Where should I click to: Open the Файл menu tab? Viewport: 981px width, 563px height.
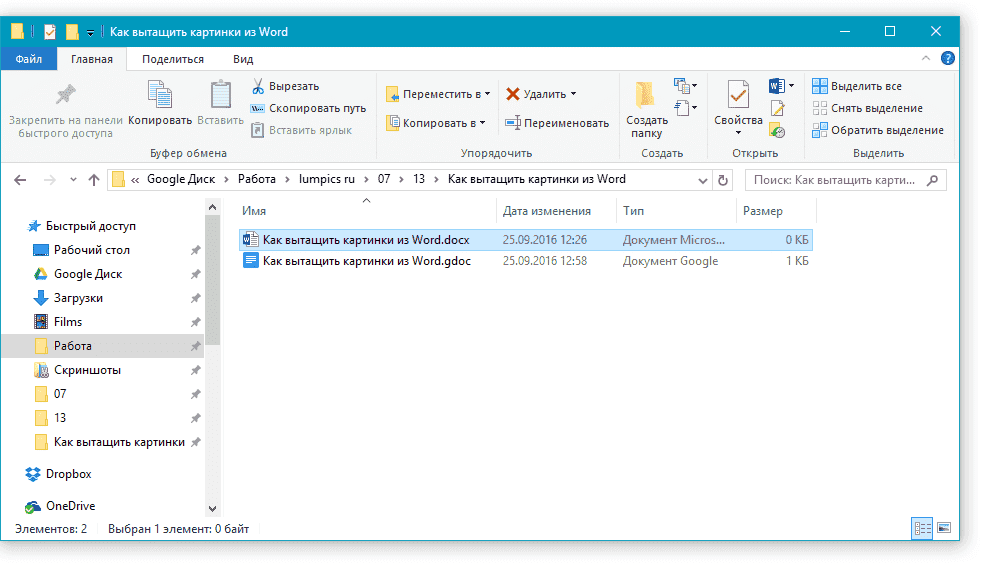tap(29, 59)
